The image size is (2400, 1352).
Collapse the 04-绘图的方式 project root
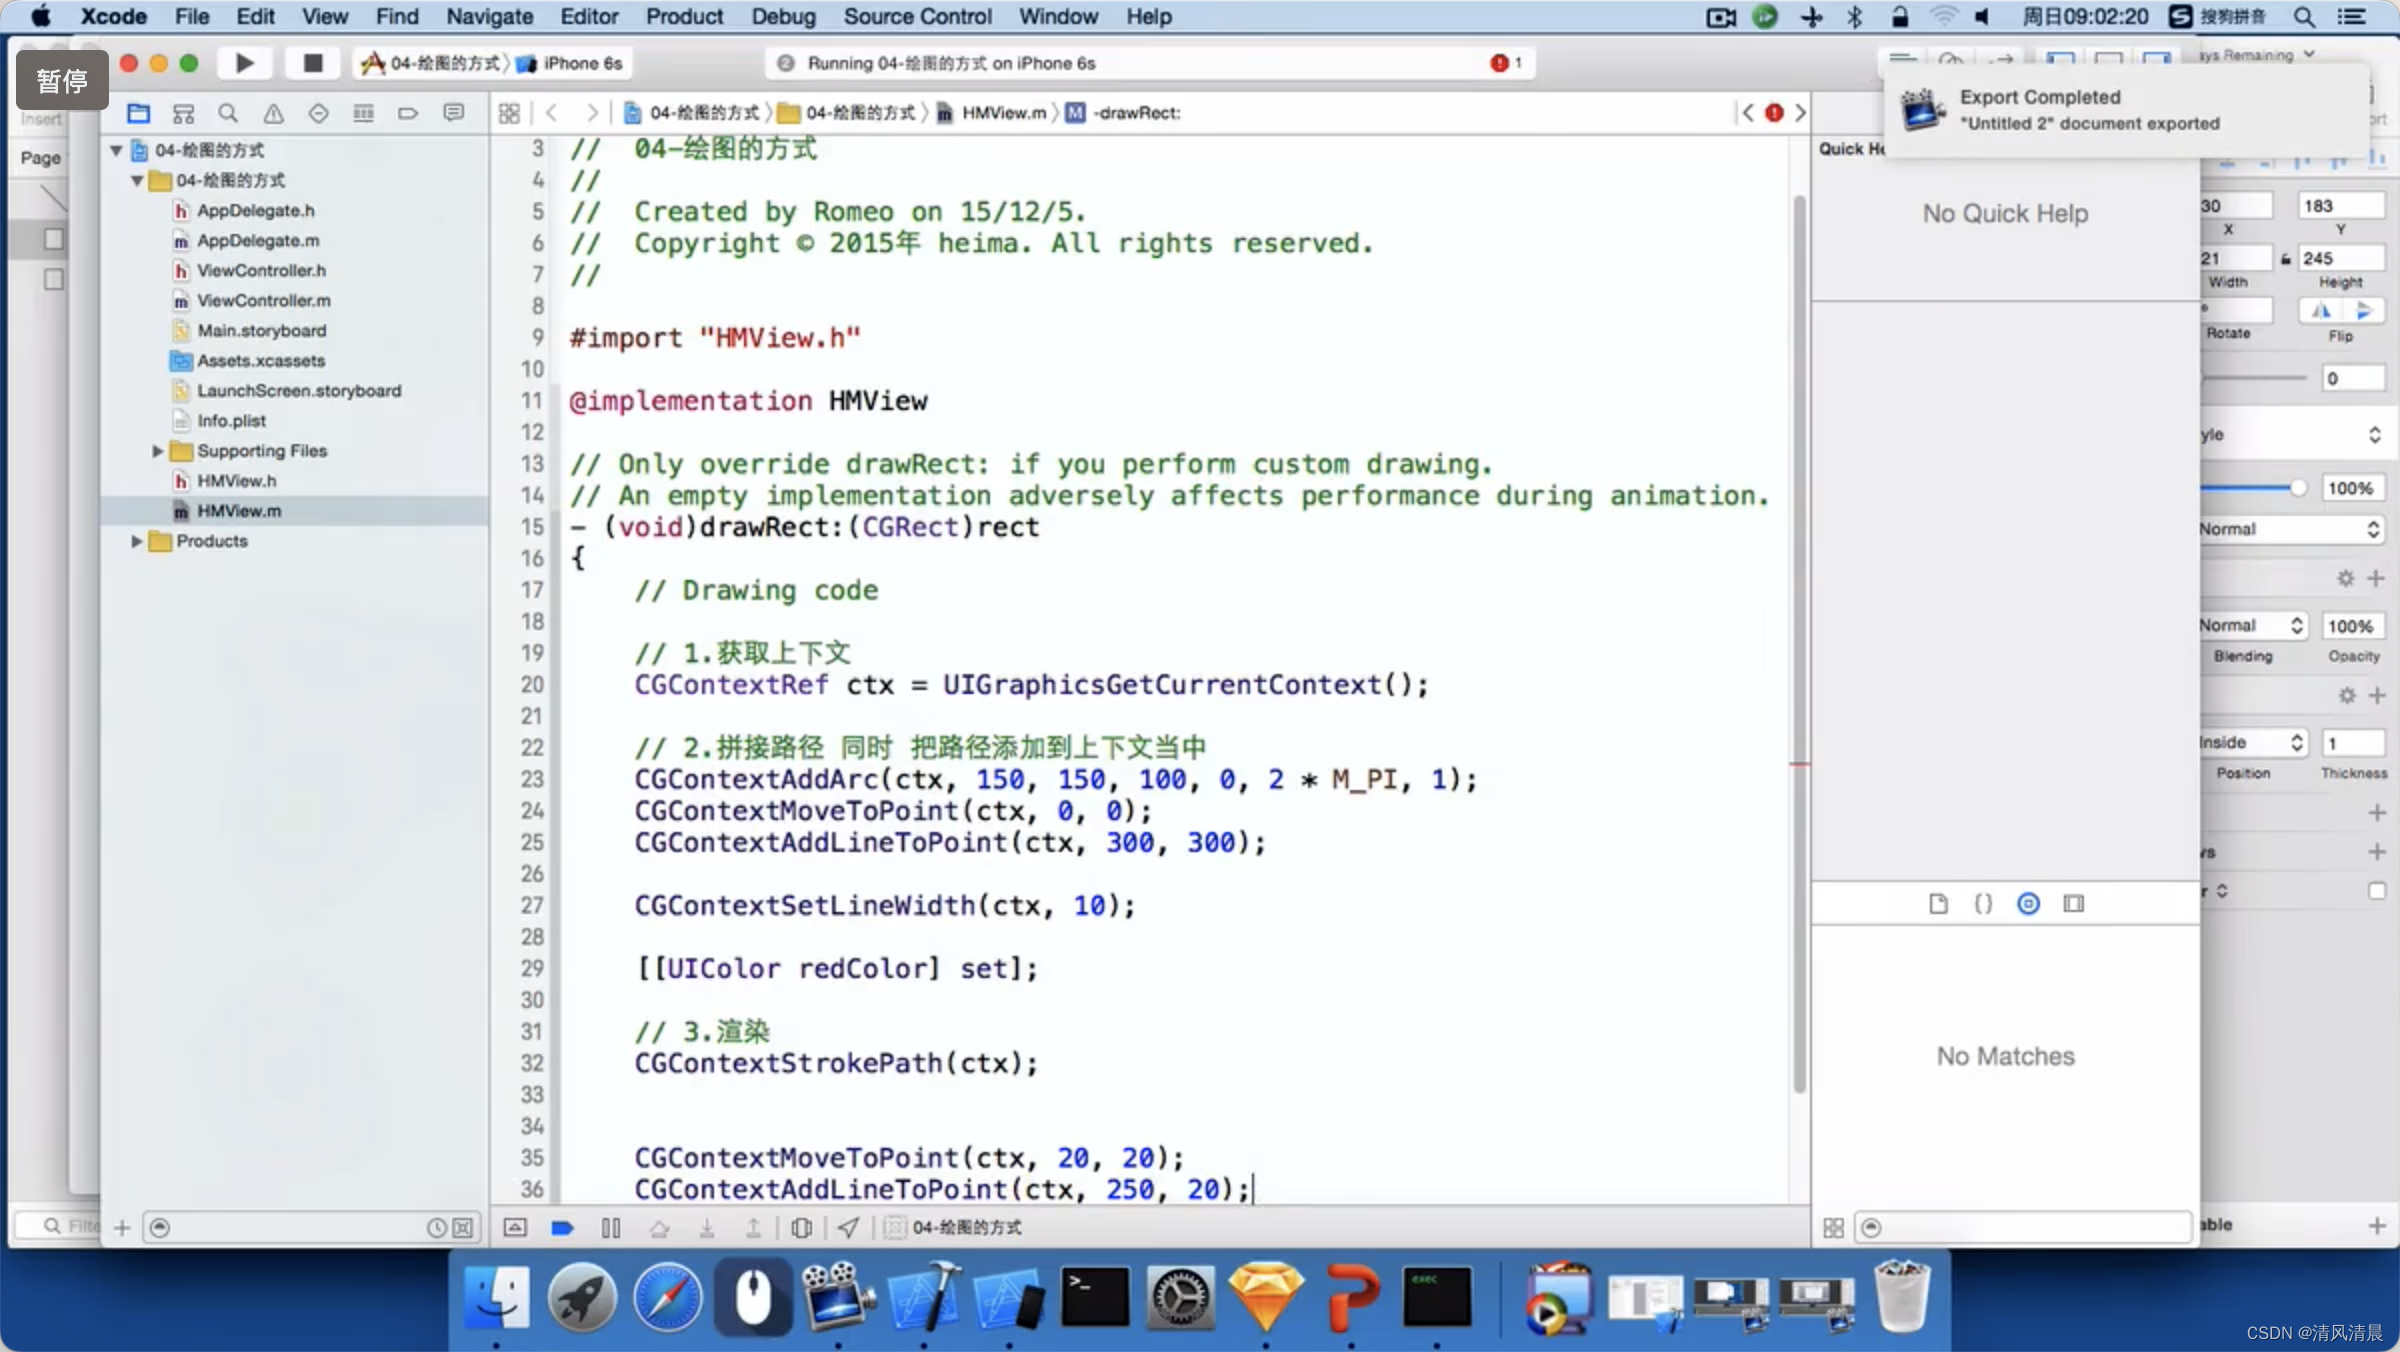[117, 150]
